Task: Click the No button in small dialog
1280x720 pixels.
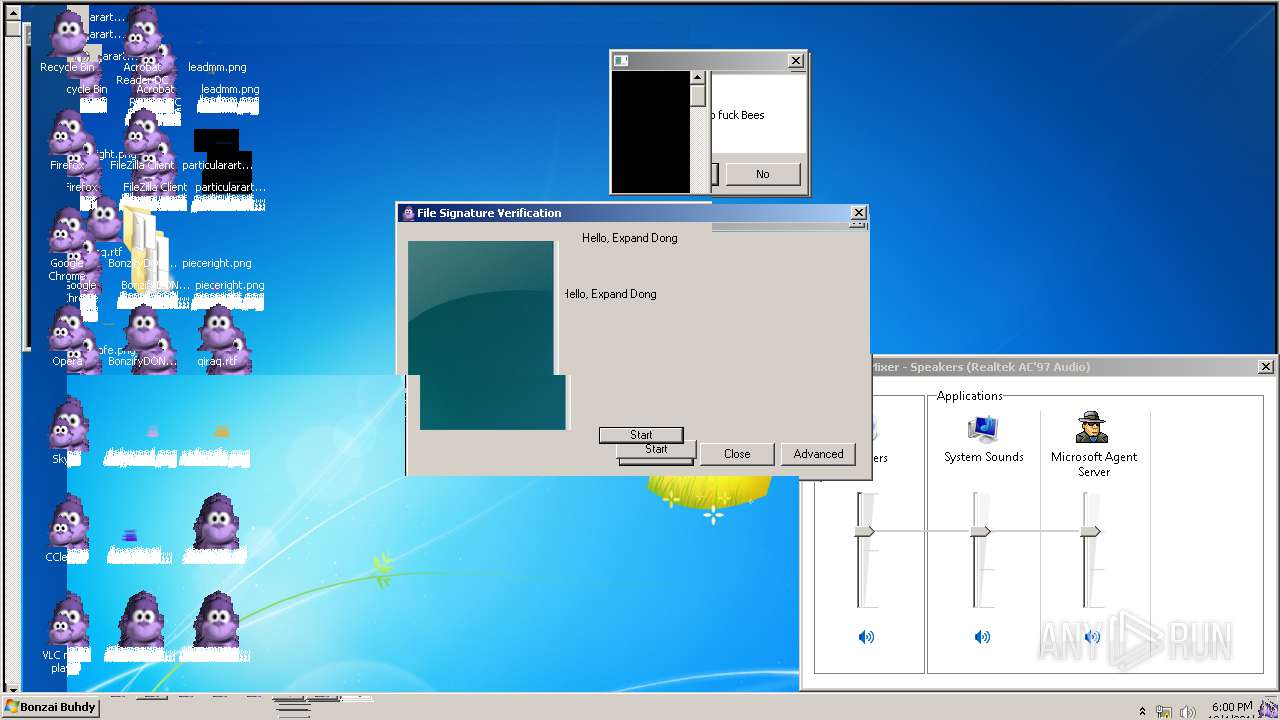Action: coord(762,174)
